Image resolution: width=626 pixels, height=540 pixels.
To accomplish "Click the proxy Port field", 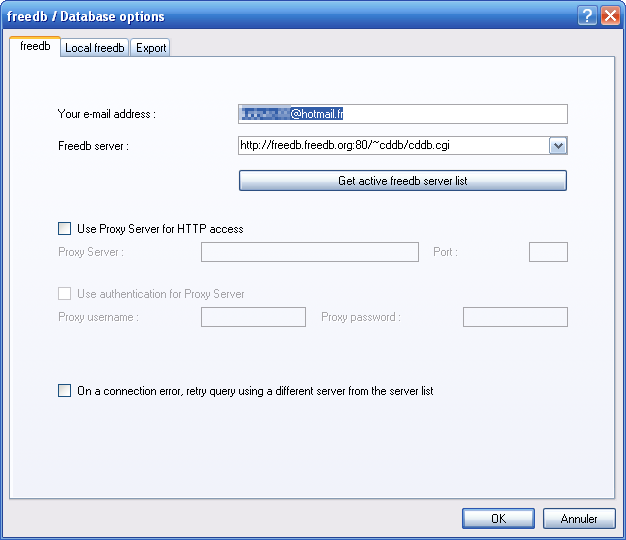I will coord(548,252).
